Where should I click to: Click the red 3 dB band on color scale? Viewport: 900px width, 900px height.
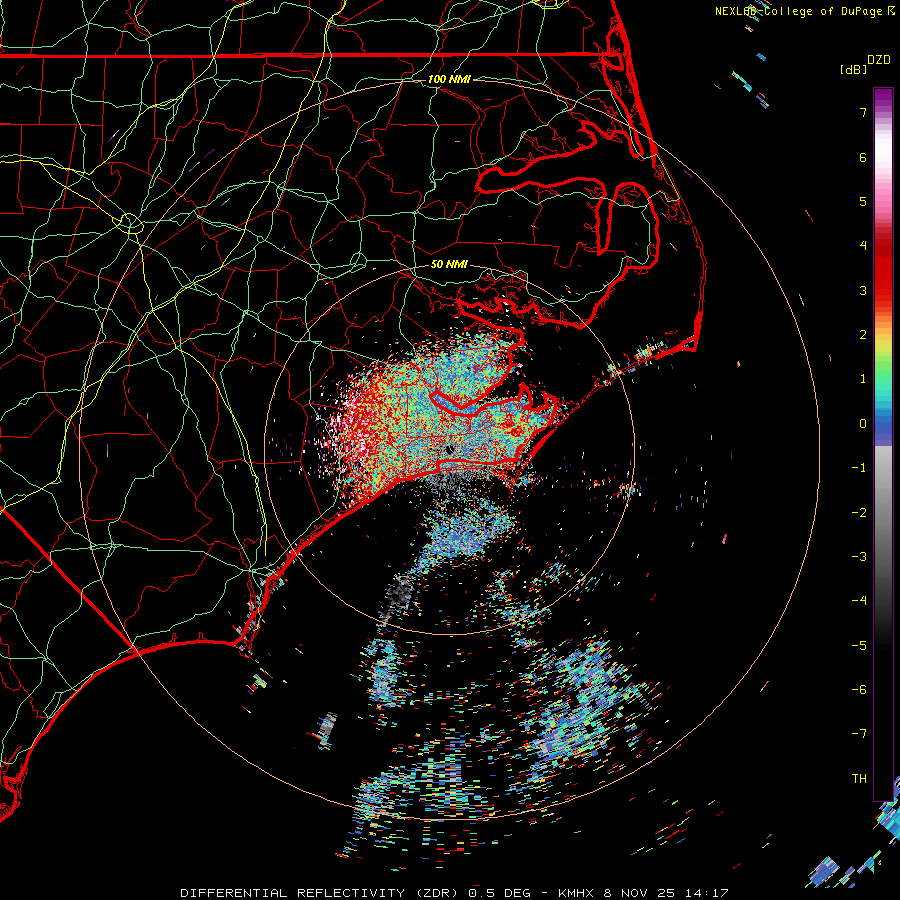(883, 281)
